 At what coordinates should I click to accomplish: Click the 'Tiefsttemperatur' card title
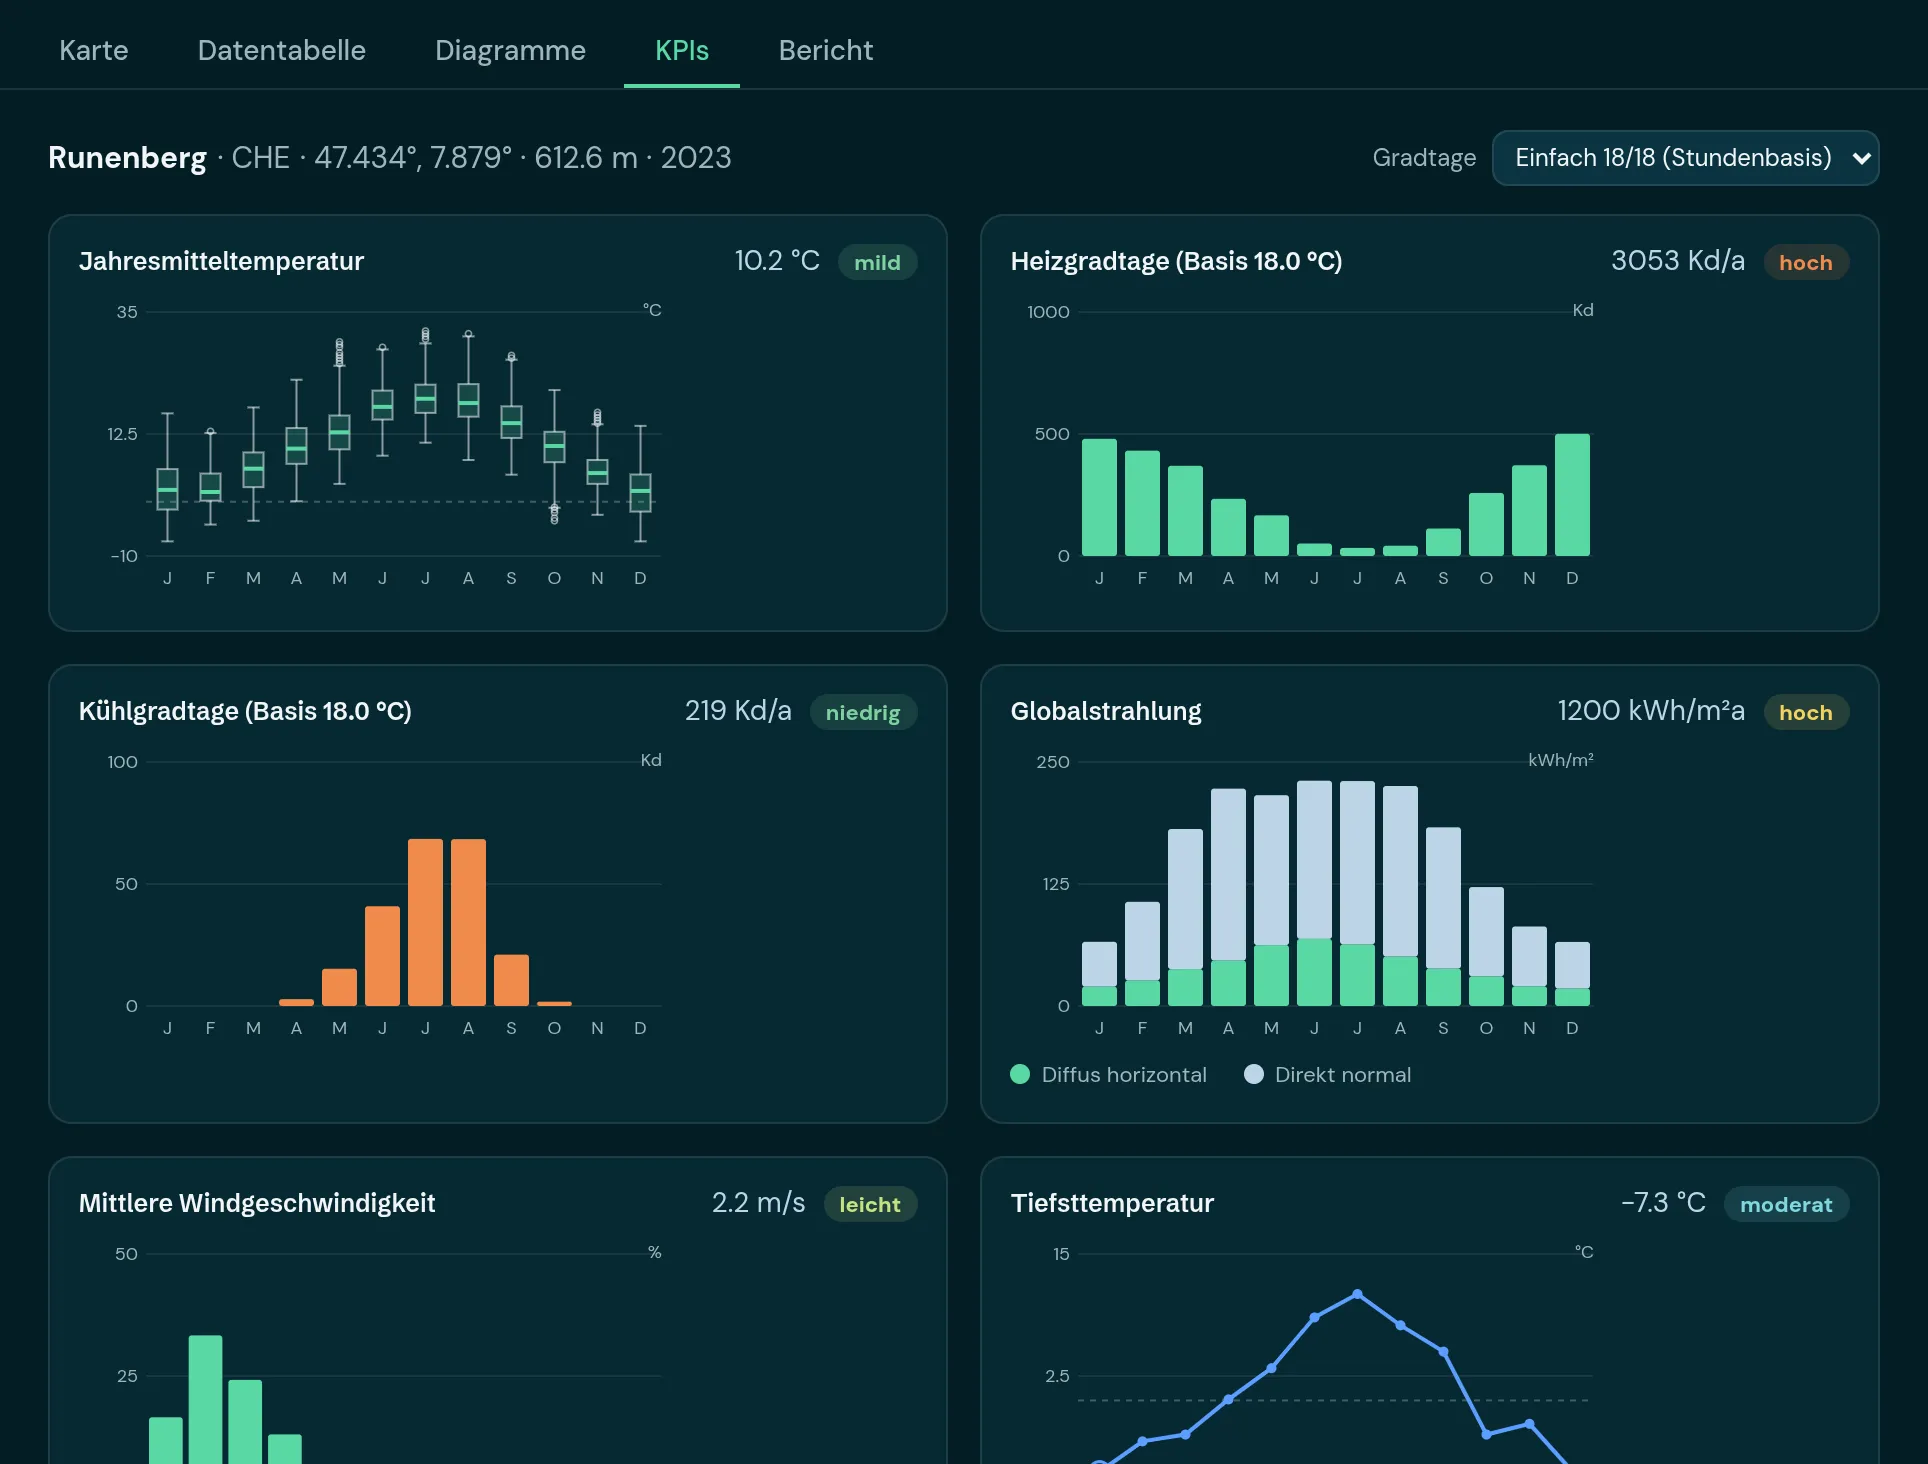(1112, 1203)
